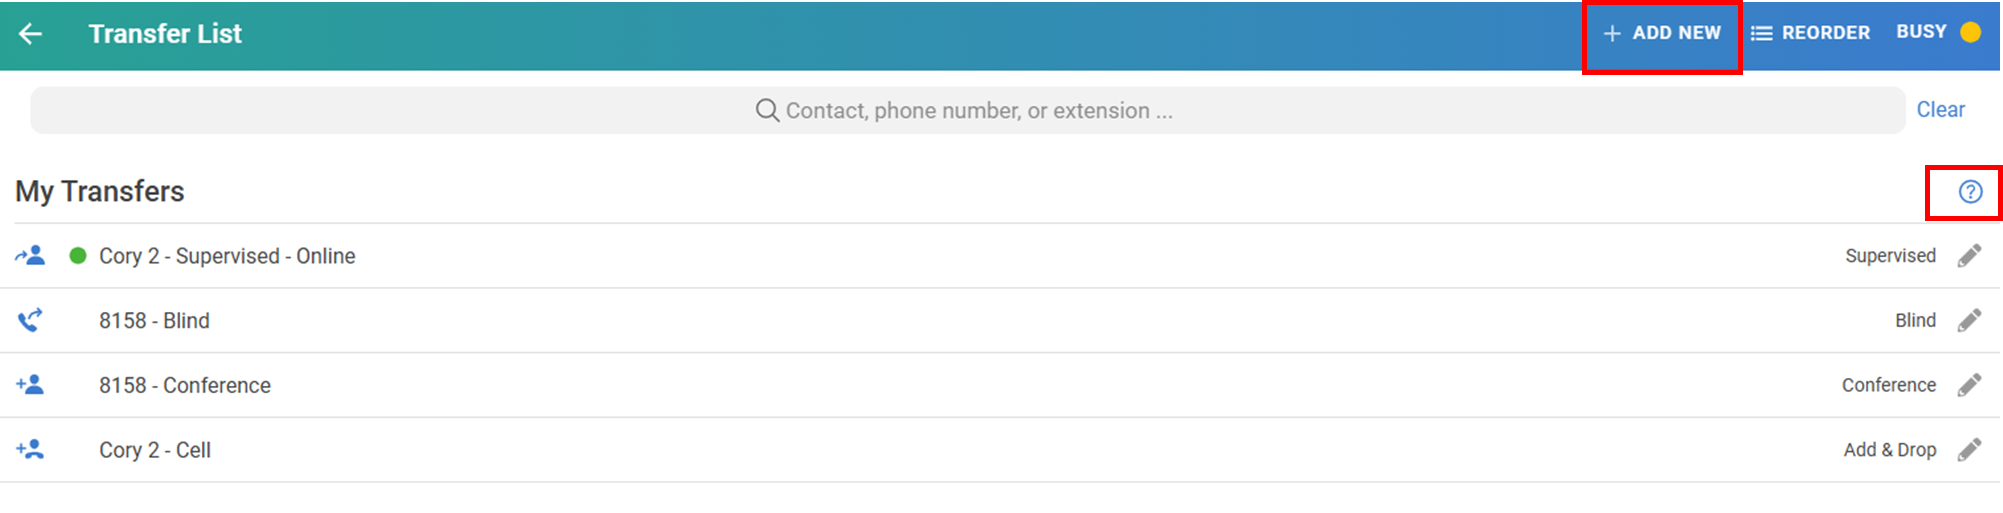This screenshot has height=513, width=2003.
Task: Click the blind transfer phone icon
Action: click(30, 321)
